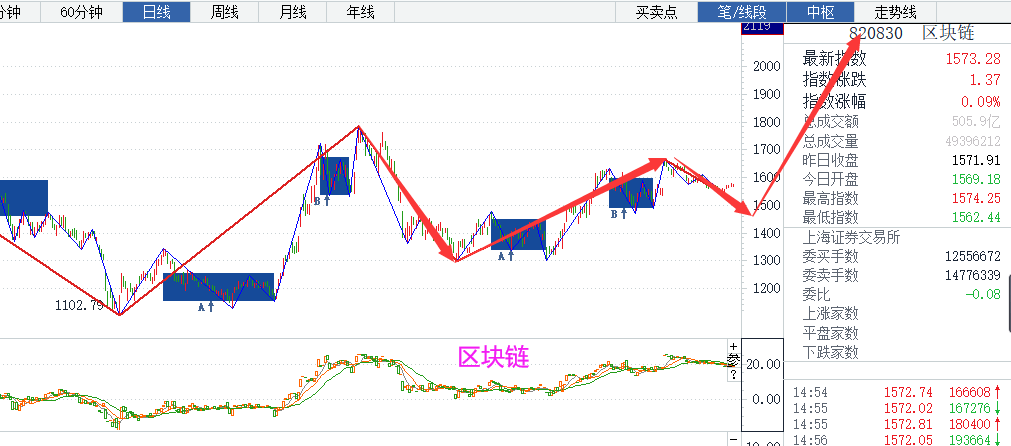Screen dimensions: 1011x446
Task: Click the 1800 price axis label
Action: [766, 122]
